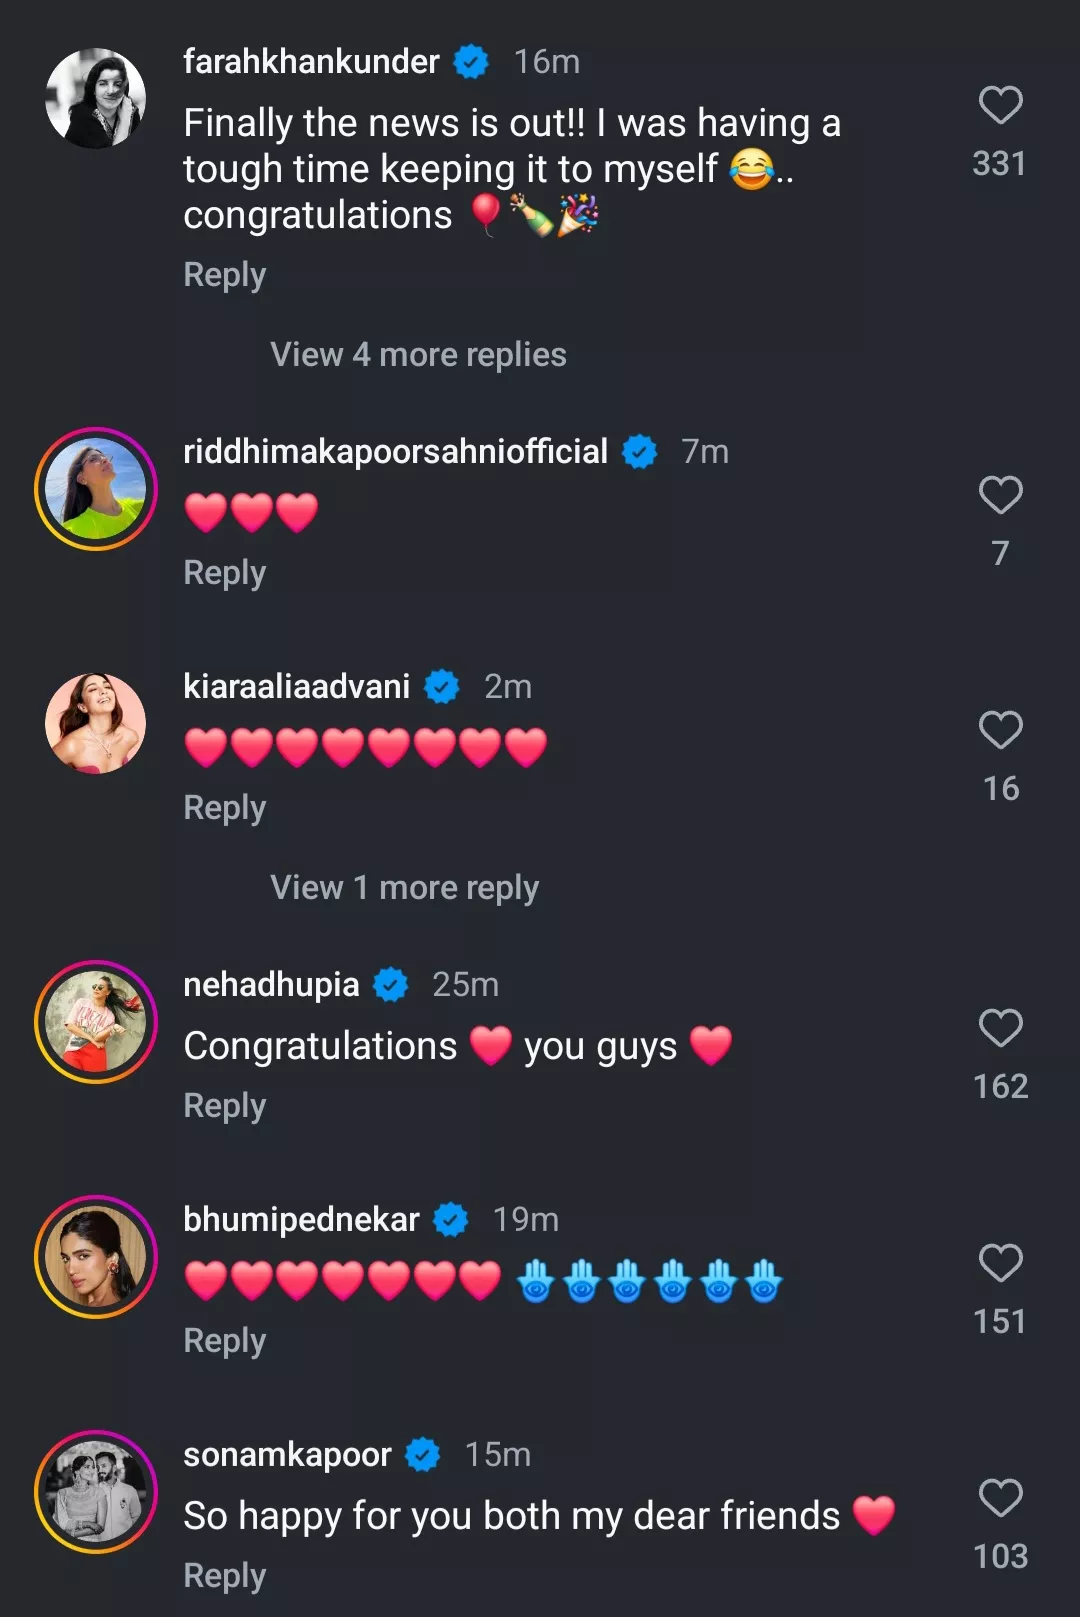Open sonamkapoor username link
1080x1617 pixels.
[x=287, y=1455]
